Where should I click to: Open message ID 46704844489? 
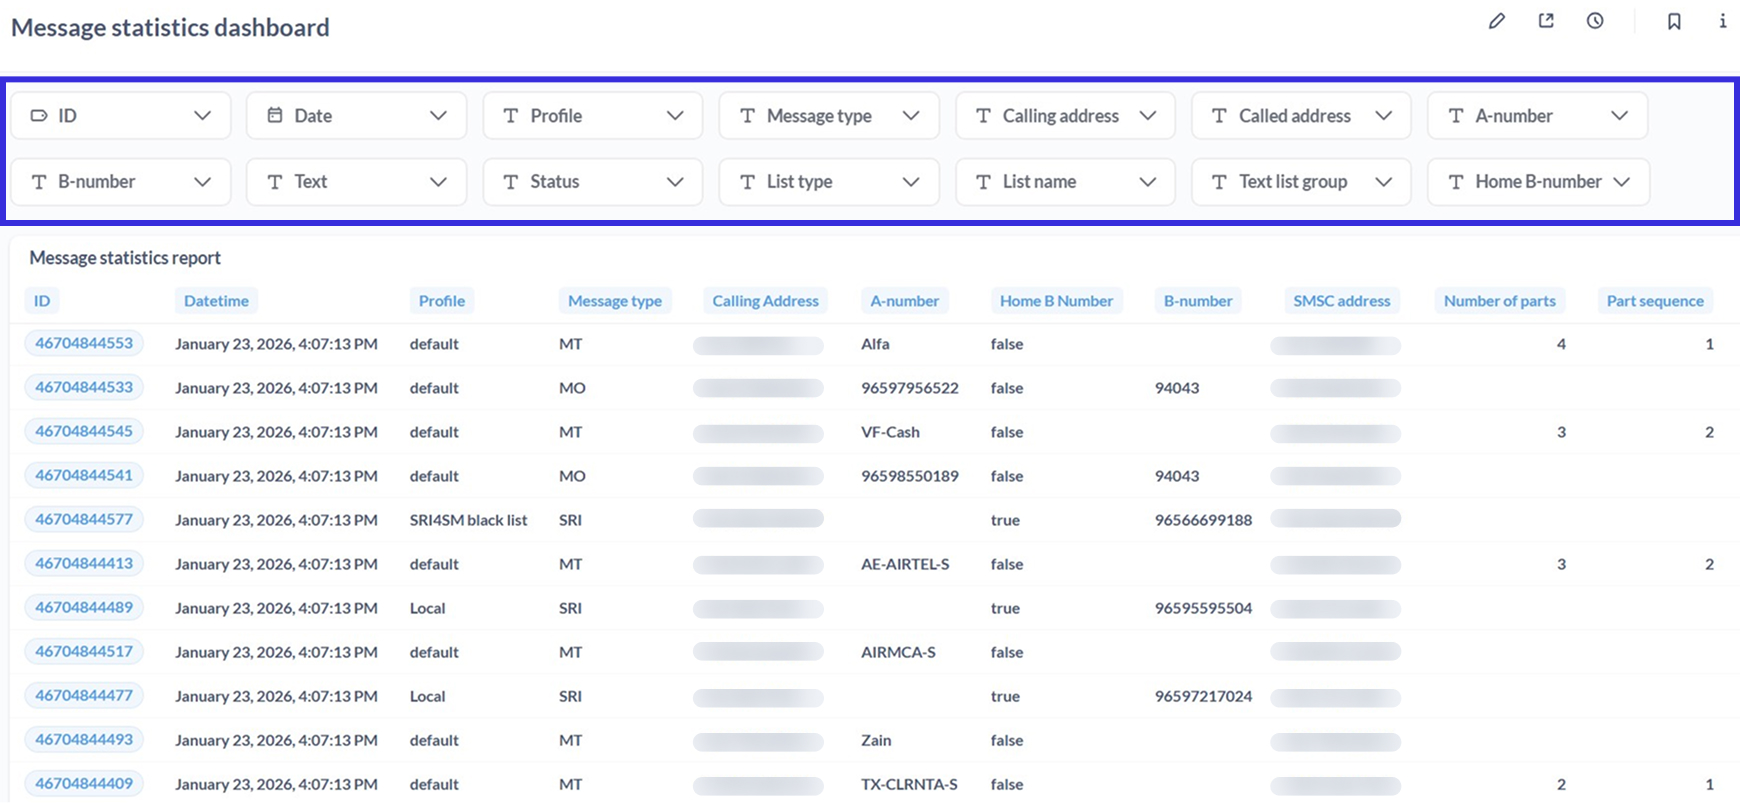pyautogui.click(x=84, y=607)
